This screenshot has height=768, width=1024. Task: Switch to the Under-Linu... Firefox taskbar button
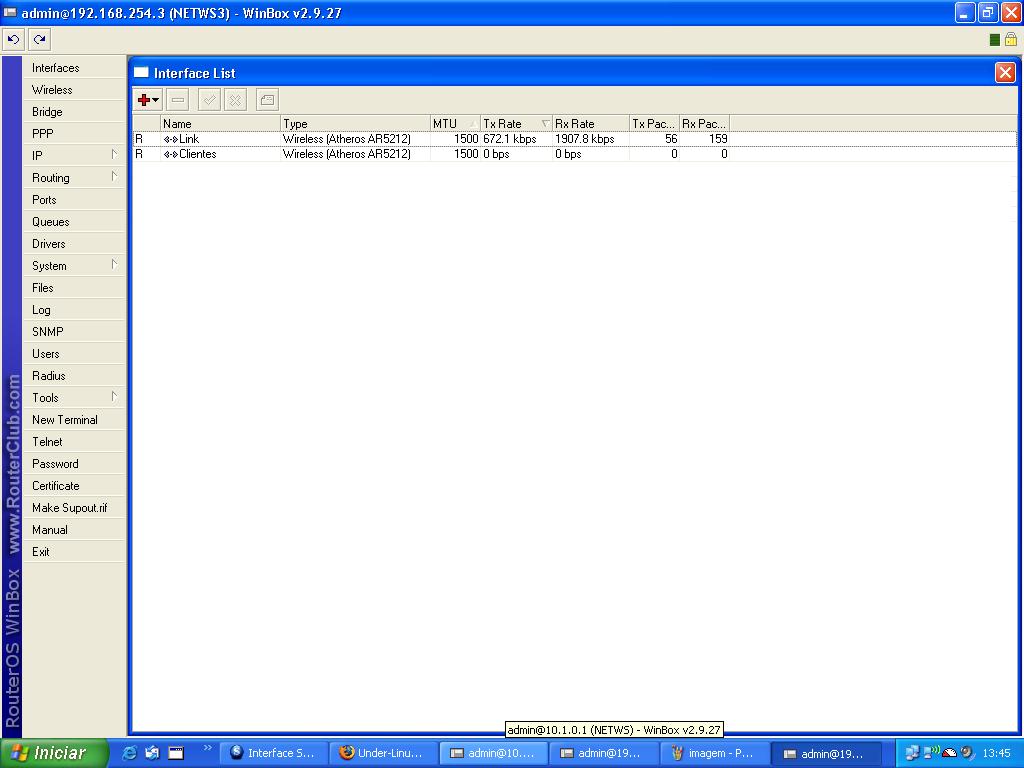[382, 753]
